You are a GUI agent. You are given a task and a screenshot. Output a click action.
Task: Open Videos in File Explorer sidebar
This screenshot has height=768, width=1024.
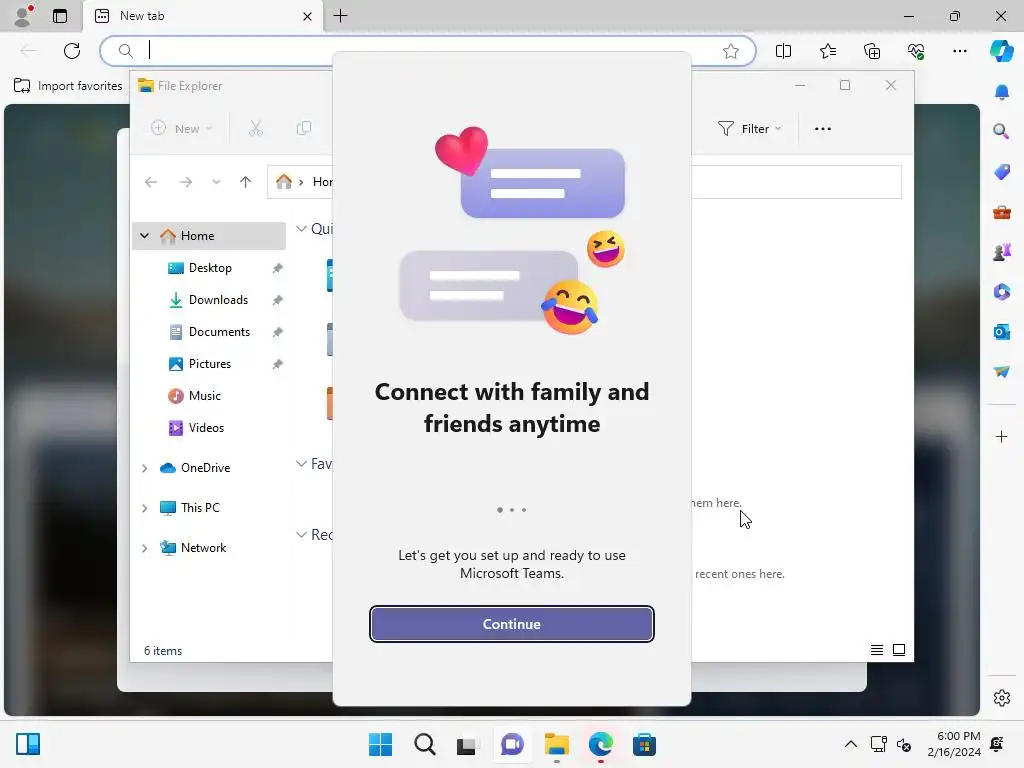206,428
